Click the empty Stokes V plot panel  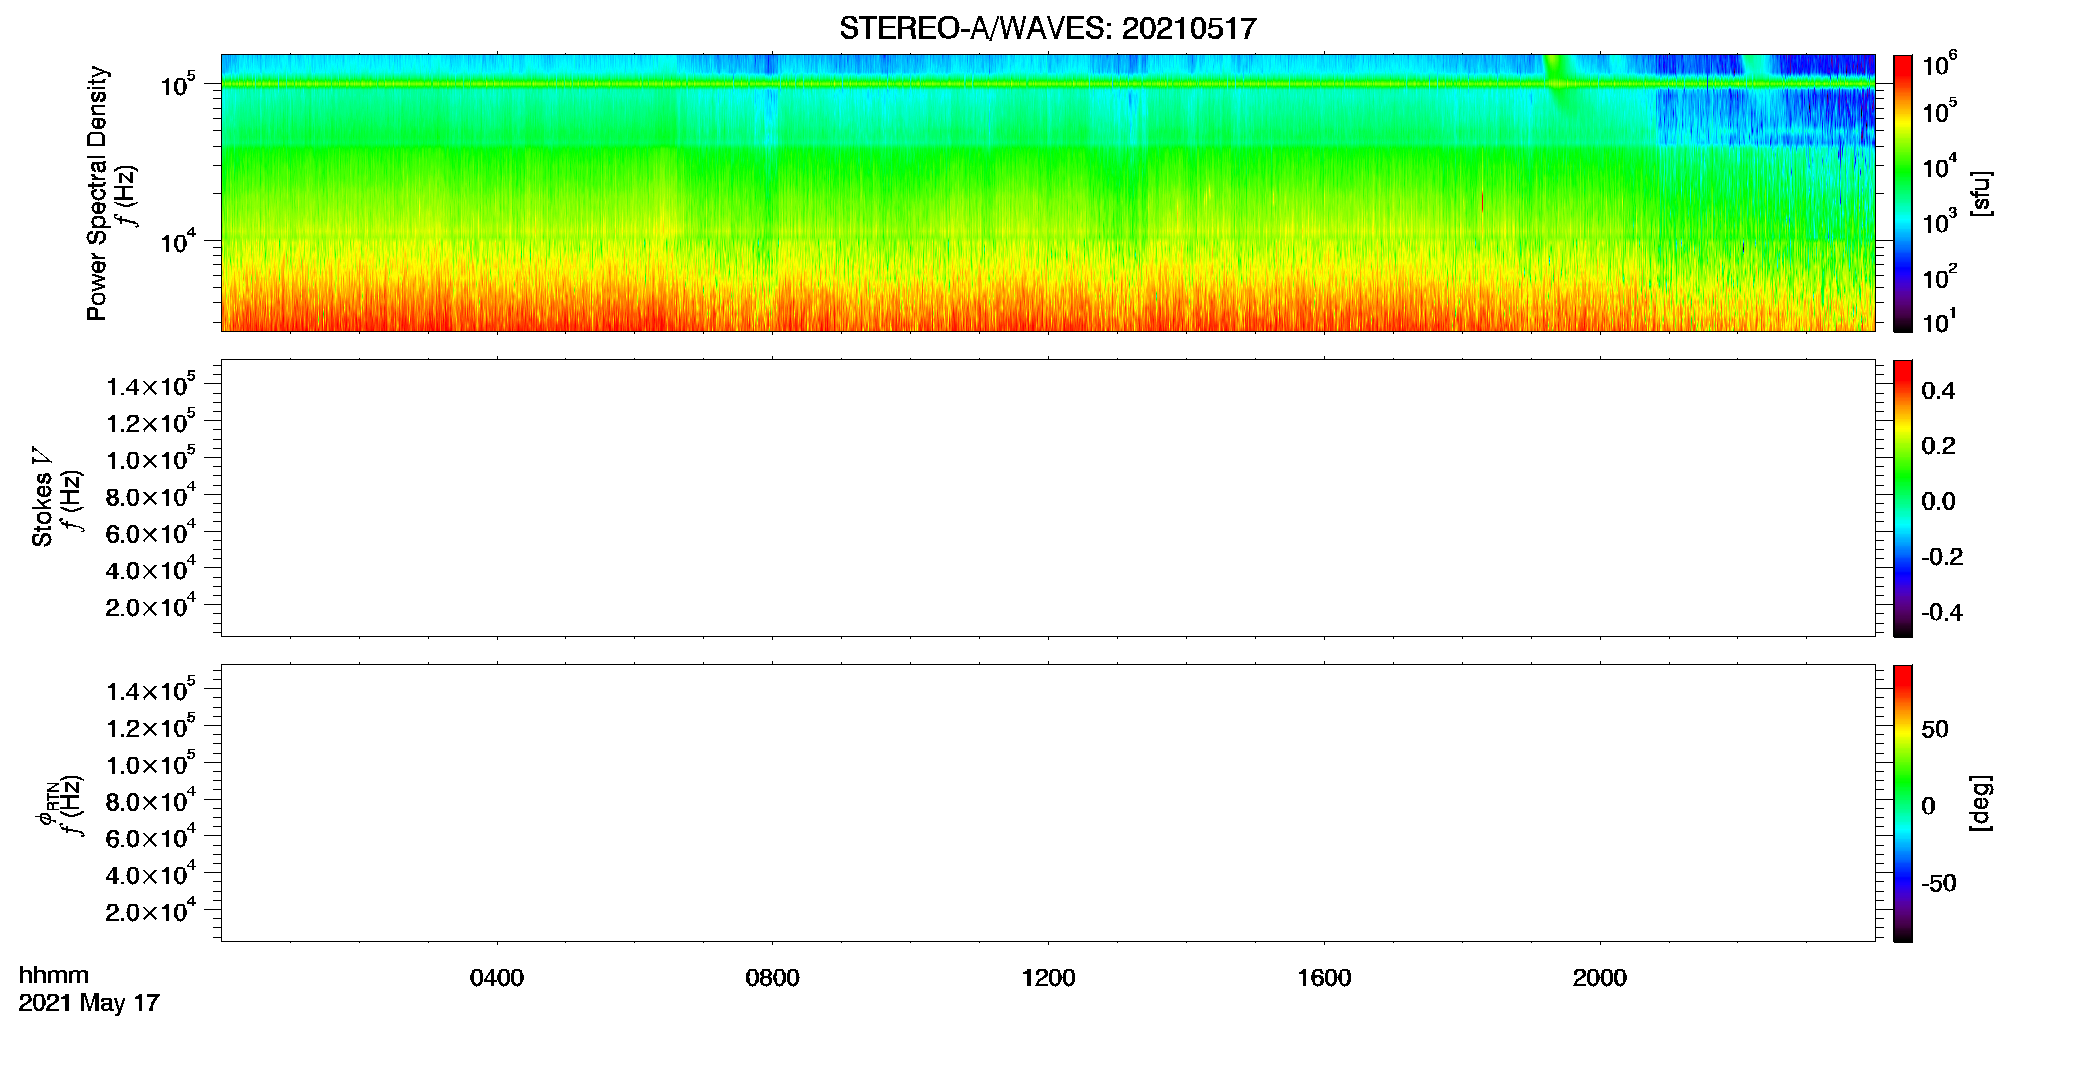coord(1048,498)
